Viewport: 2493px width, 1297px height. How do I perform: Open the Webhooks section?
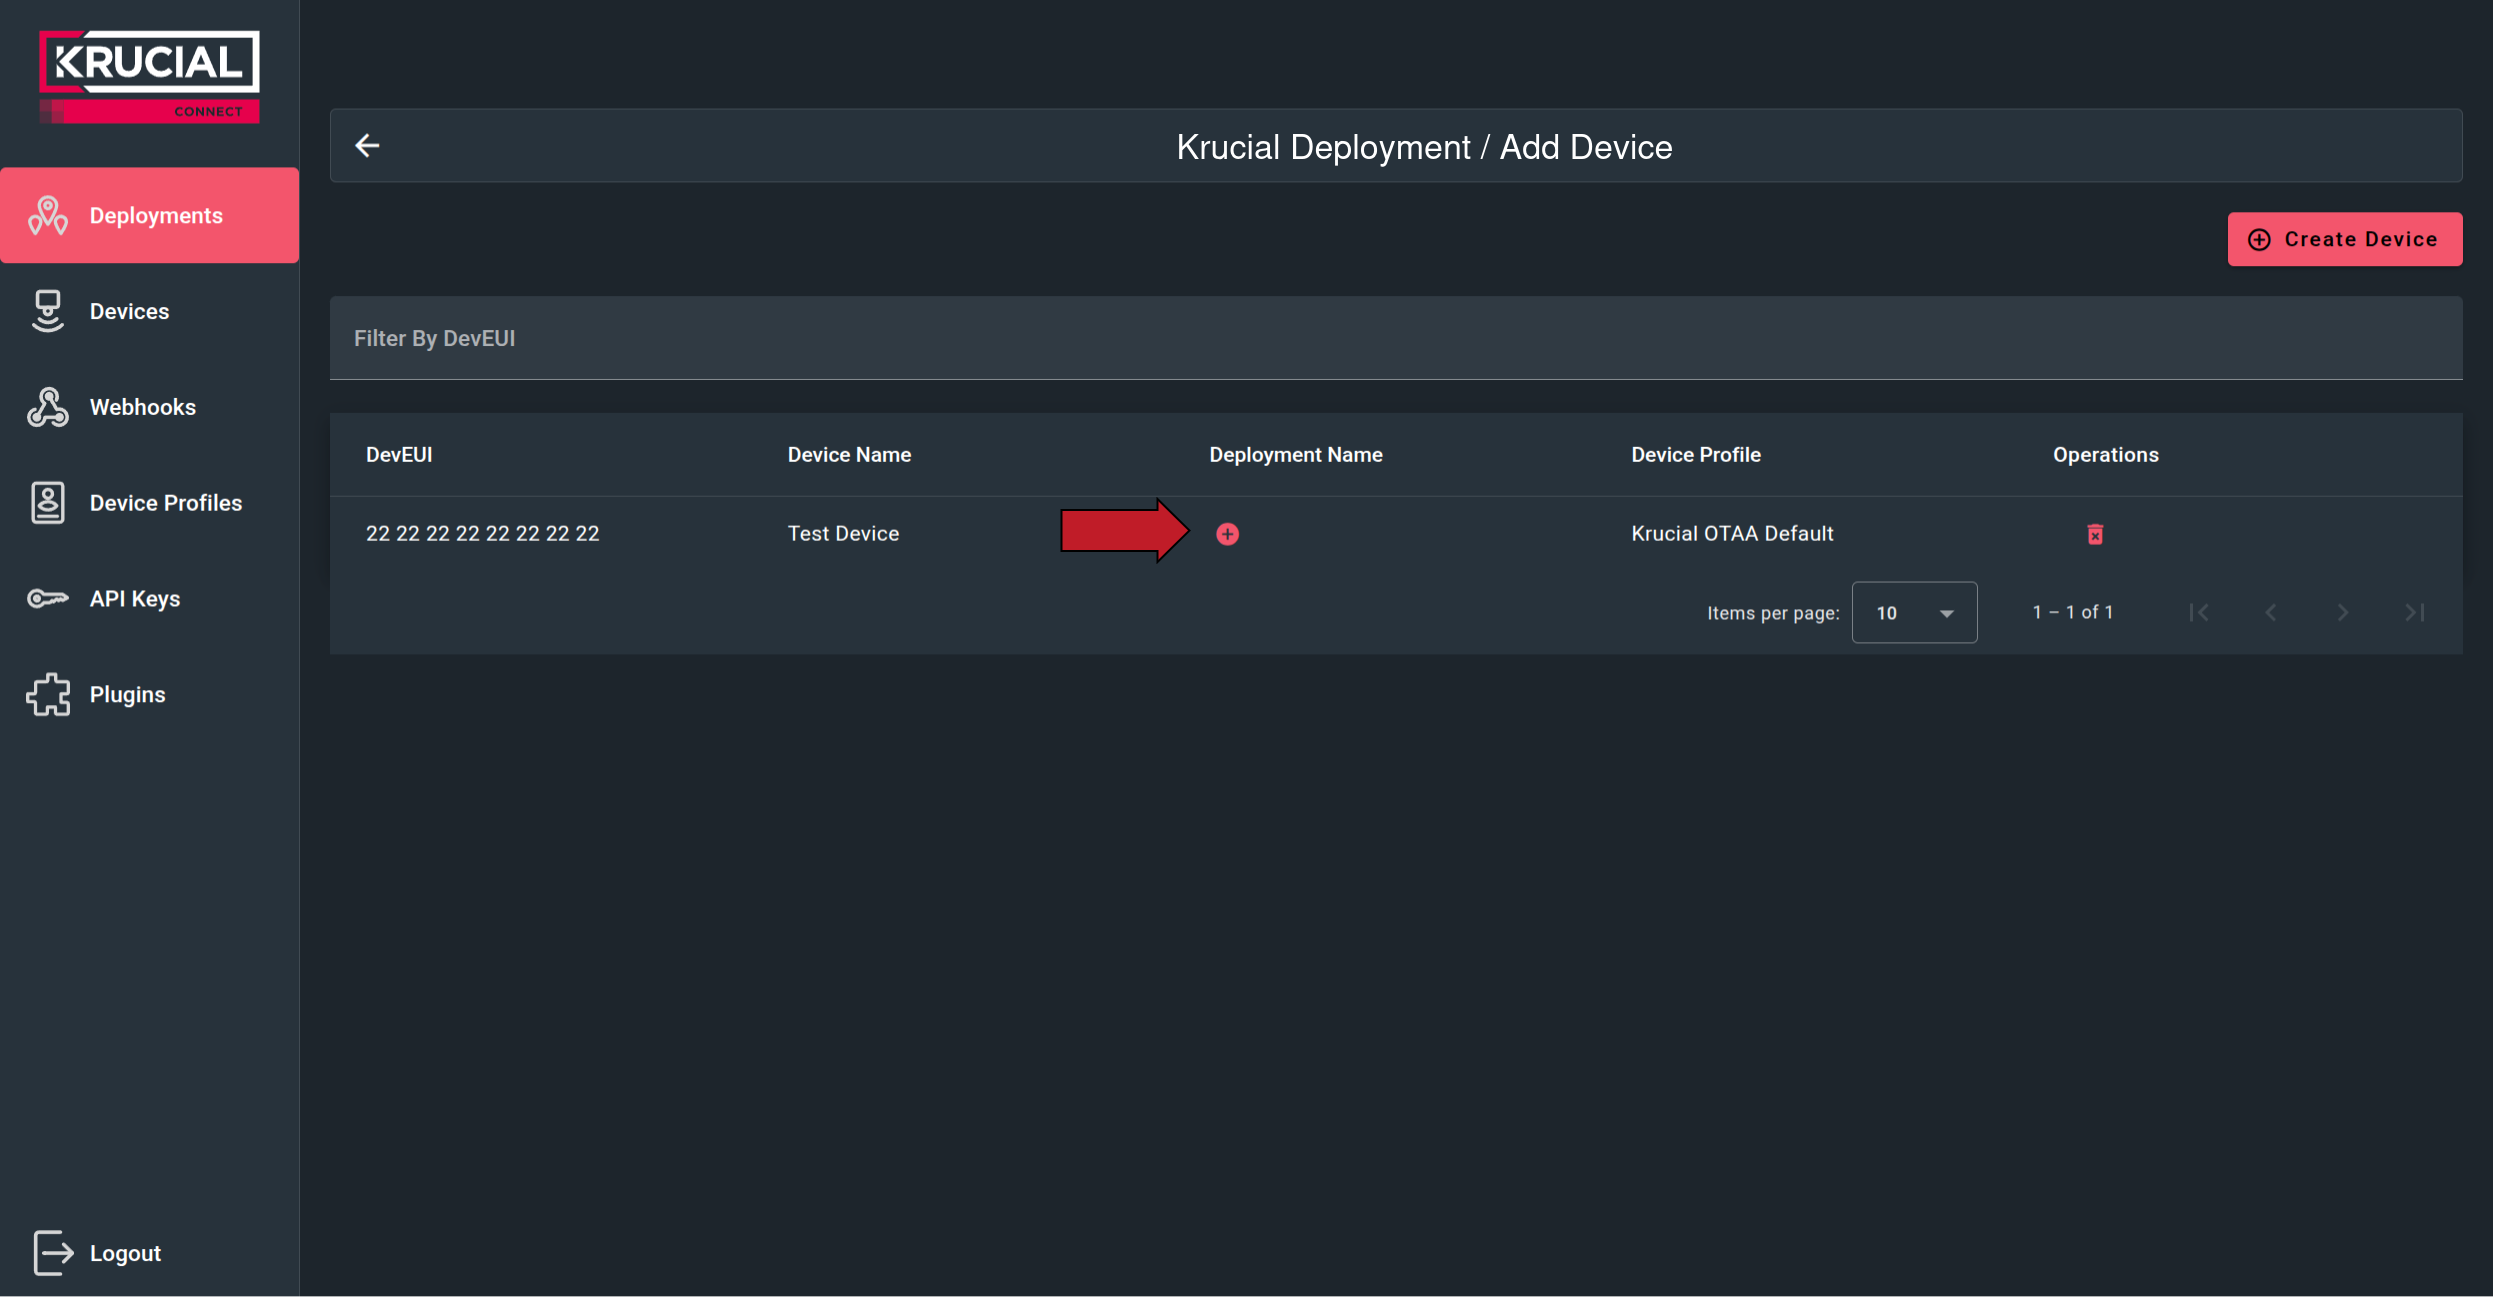143,406
